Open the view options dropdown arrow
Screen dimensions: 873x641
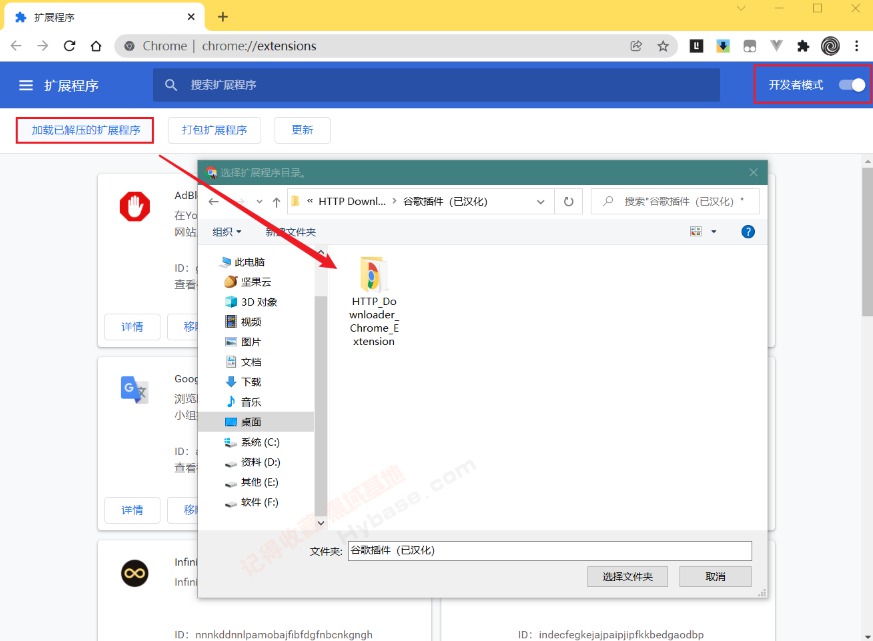click(714, 231)
